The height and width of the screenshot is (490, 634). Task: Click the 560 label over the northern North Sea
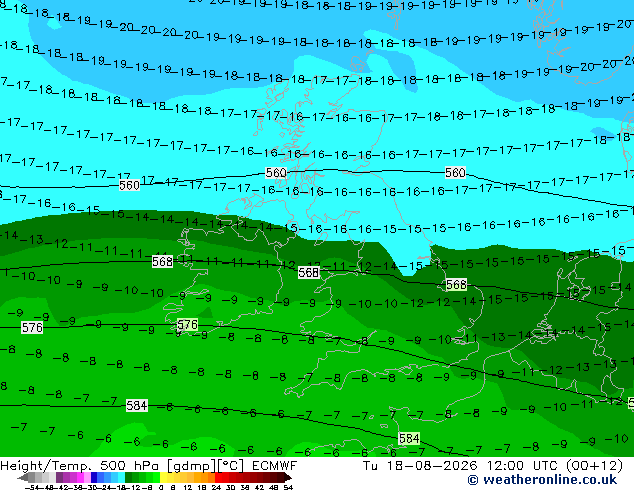455,173
